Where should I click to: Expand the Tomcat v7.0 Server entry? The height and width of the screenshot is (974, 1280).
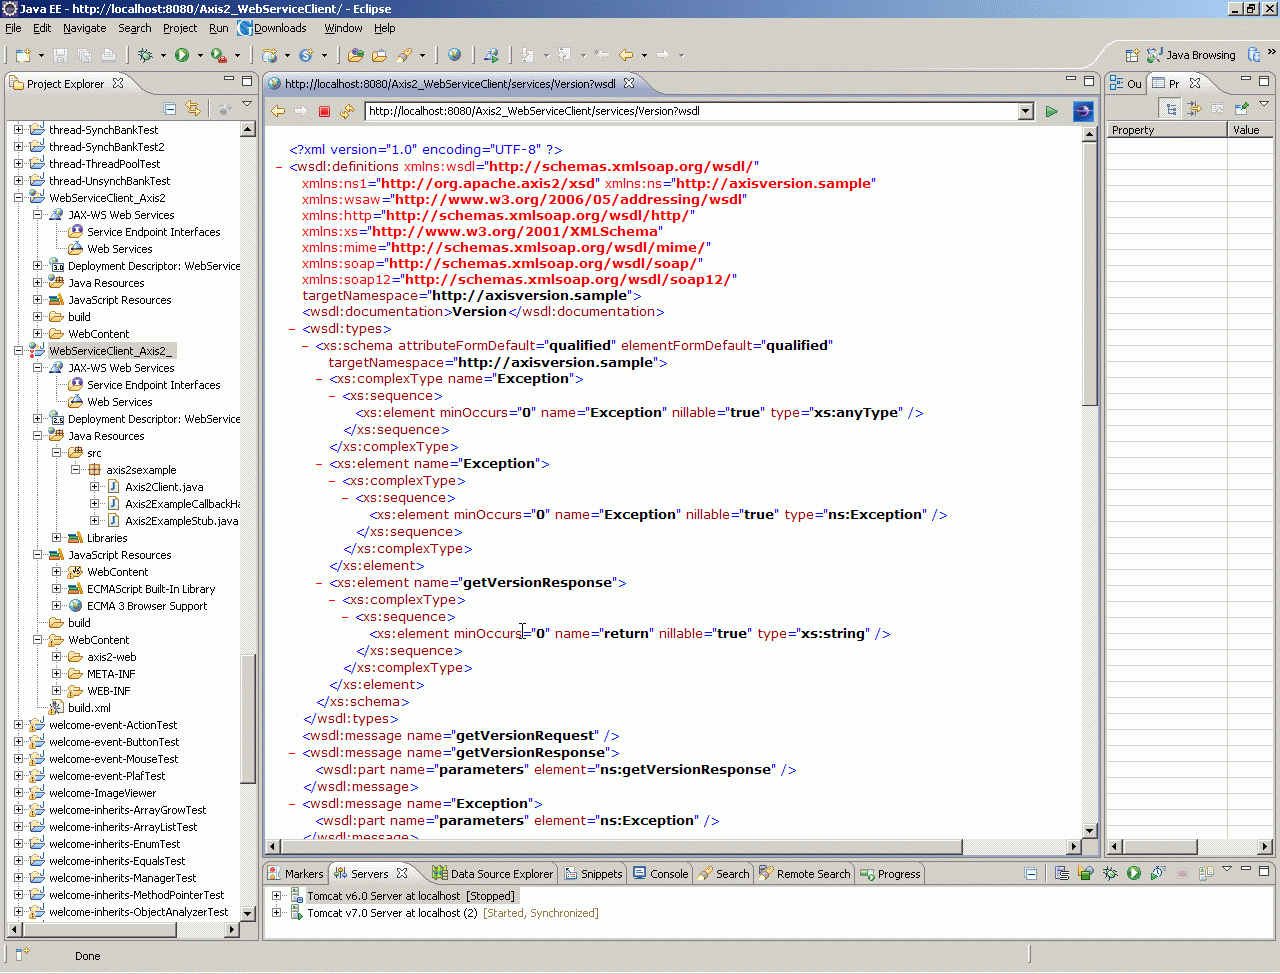277,913
